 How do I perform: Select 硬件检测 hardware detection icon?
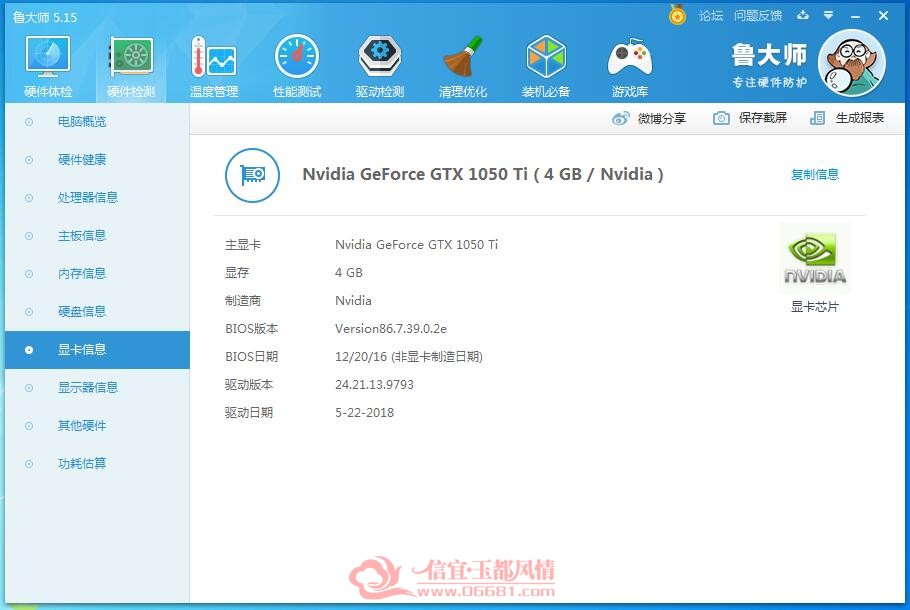pyautogui.click(x=132, y=57)
